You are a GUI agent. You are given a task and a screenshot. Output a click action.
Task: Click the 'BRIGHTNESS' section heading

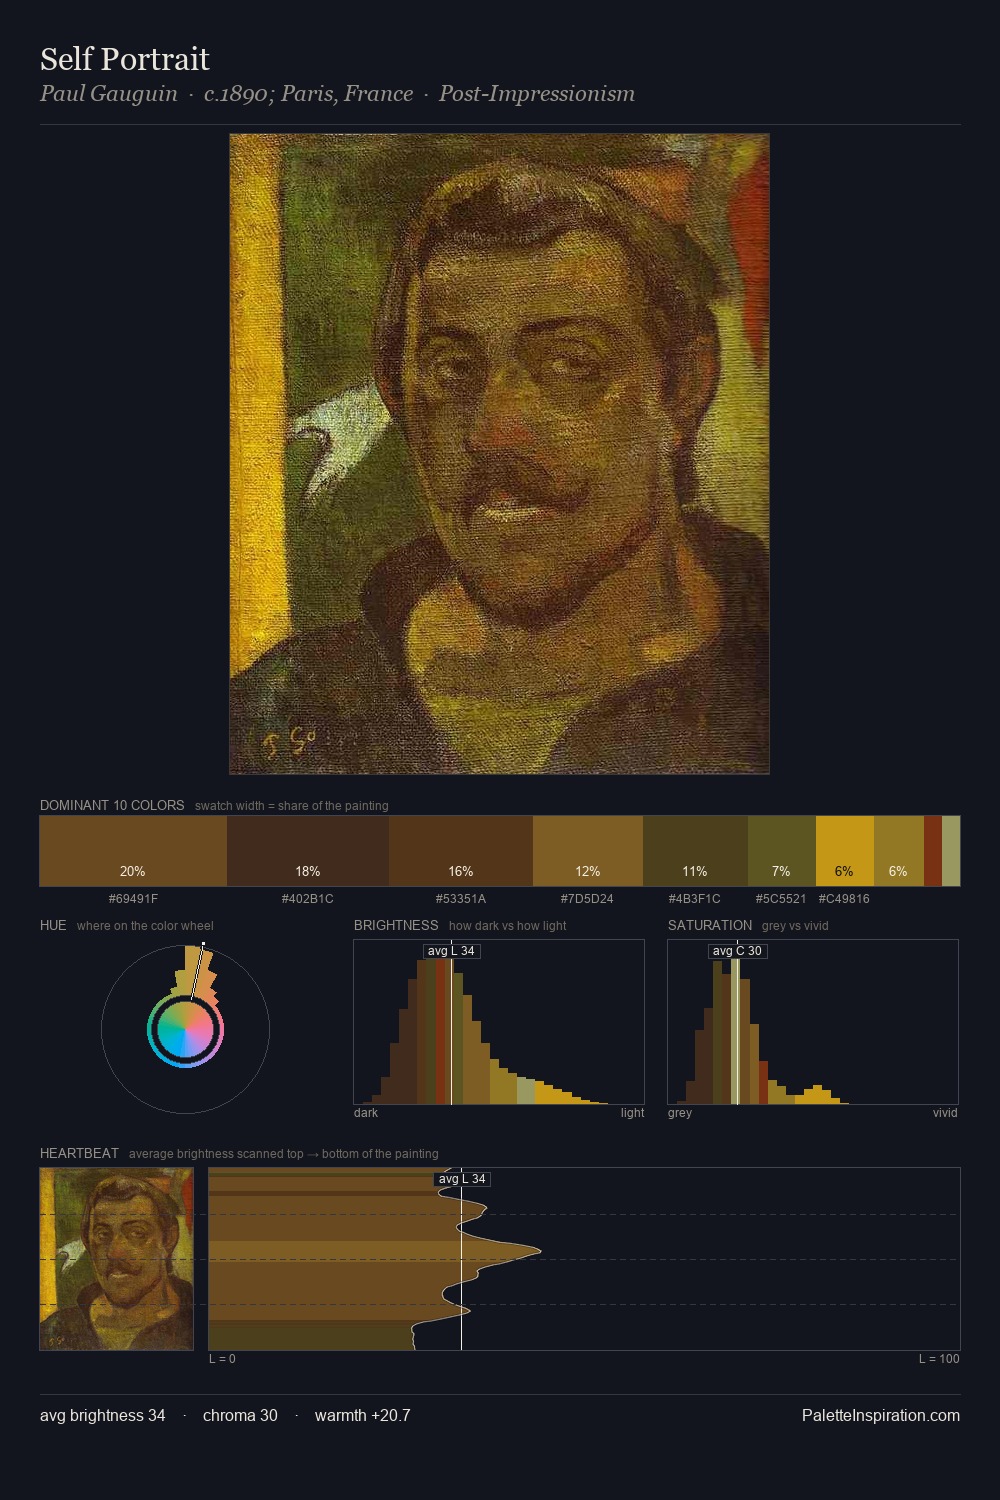pos(396,925)
